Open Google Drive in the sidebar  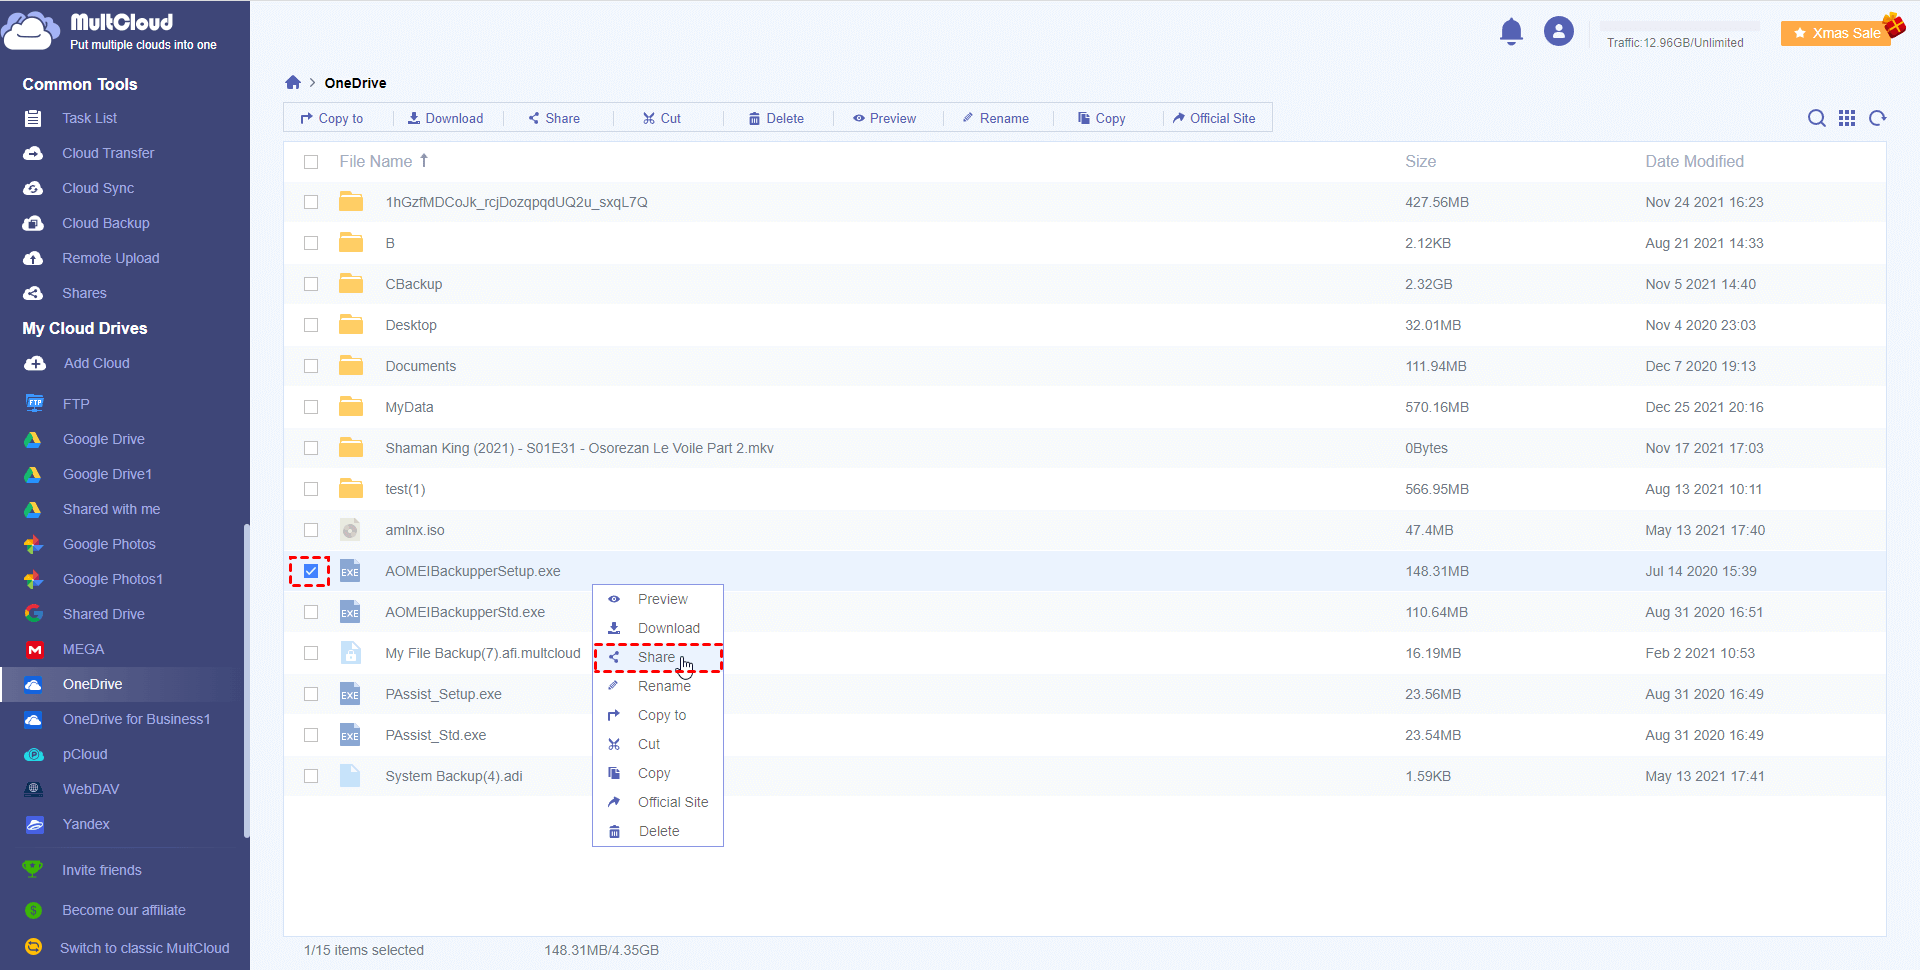point(103,439)
